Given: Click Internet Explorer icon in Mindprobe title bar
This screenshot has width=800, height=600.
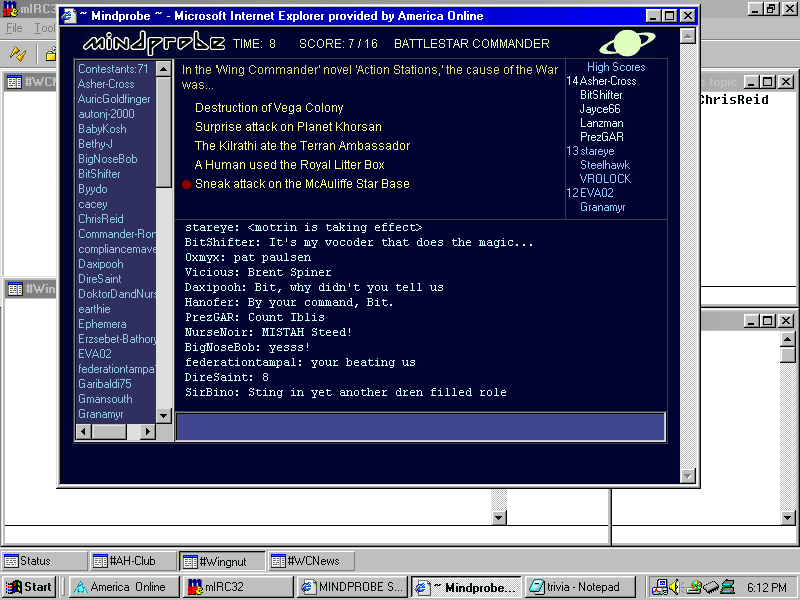Looking at the screenshot, I should pos(68,16).
